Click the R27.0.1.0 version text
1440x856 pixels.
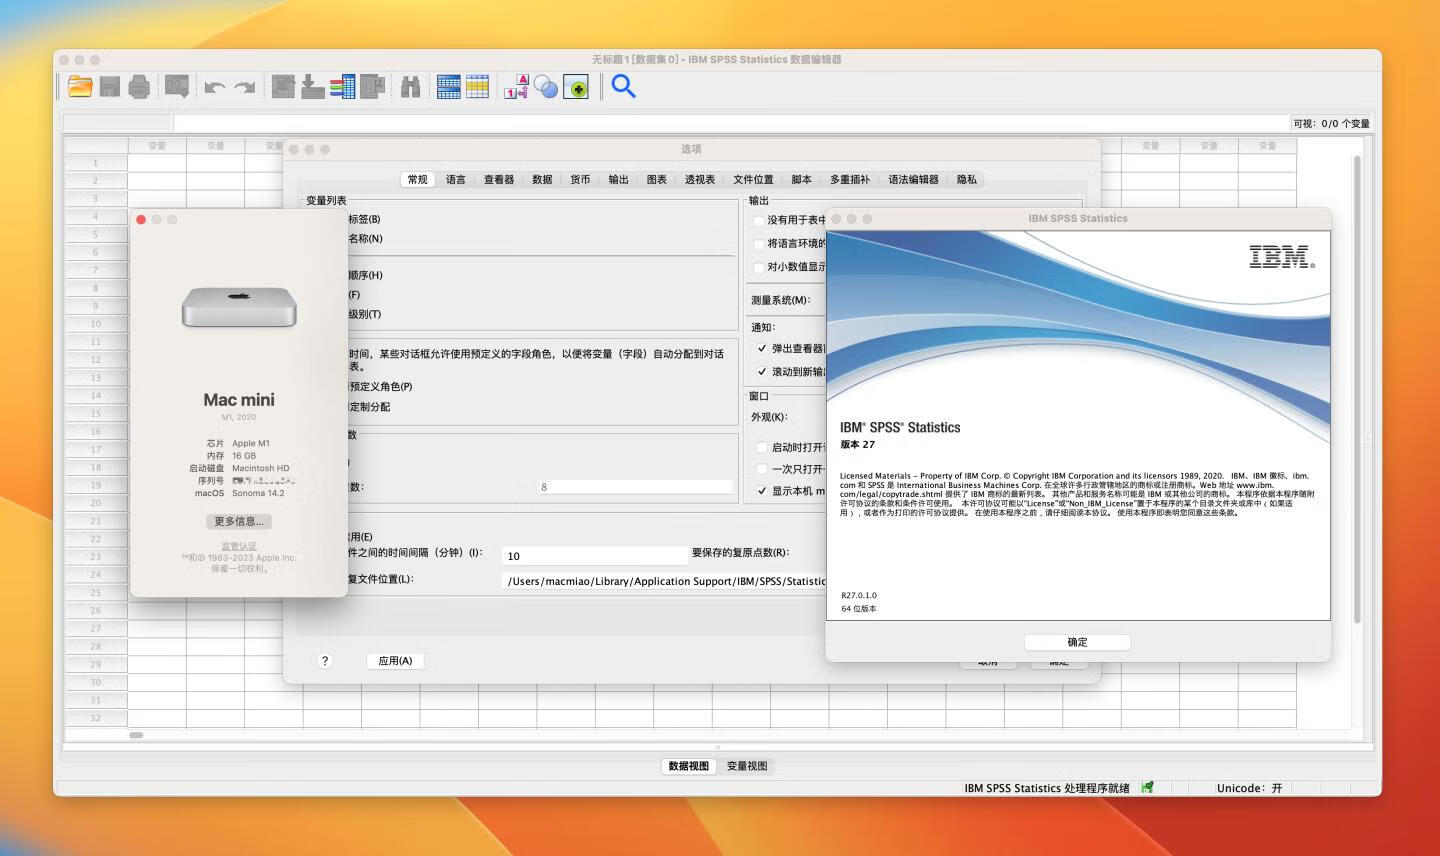859,595
